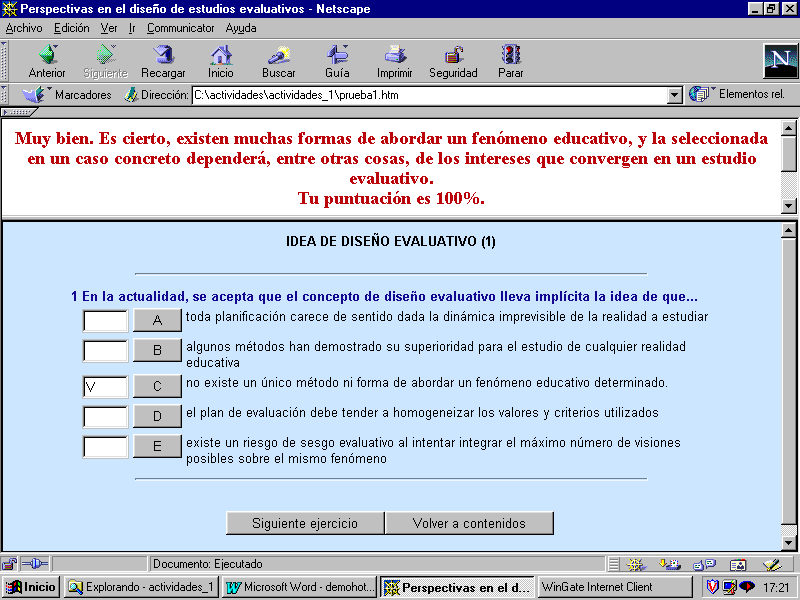The height and width of the screenshot is (600, 800).
Task: Open Composer from status bar pencil icon
Action: [772, 564]
